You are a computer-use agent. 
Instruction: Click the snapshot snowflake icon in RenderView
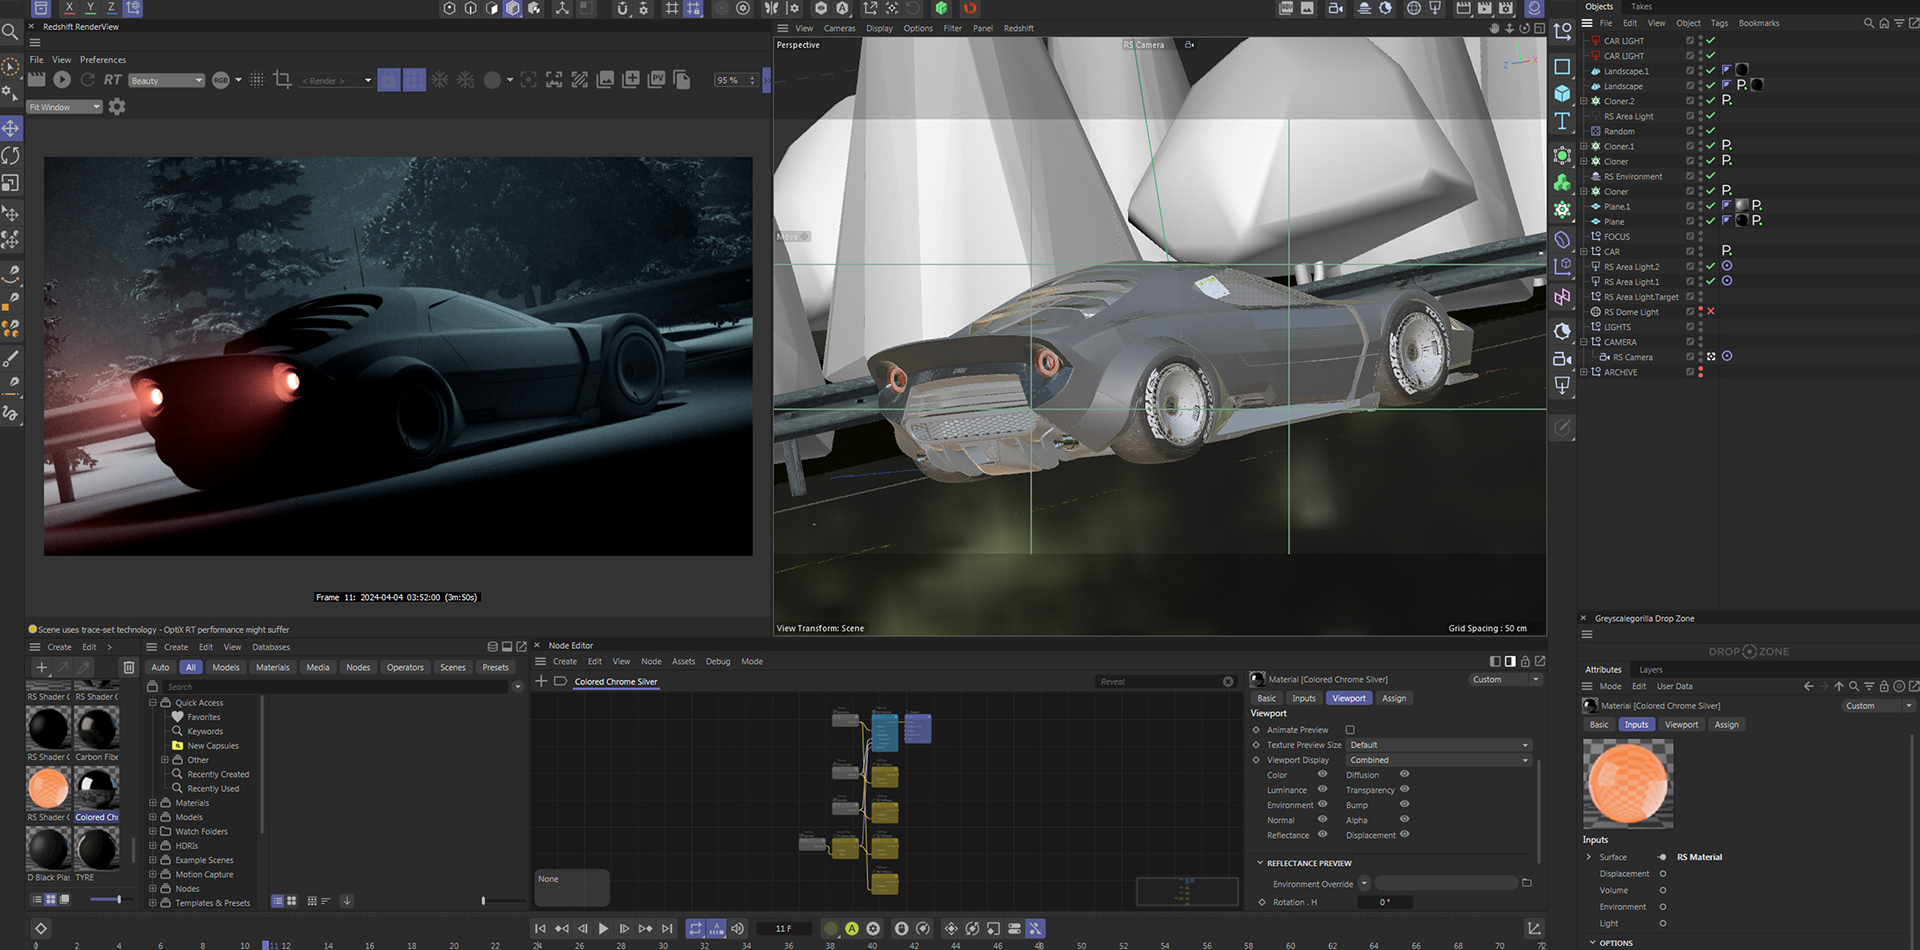coord(439,80)
